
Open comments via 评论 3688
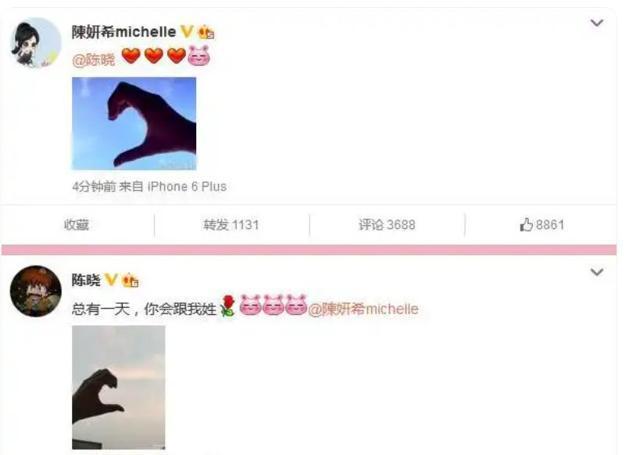click(x=387, y=225)
